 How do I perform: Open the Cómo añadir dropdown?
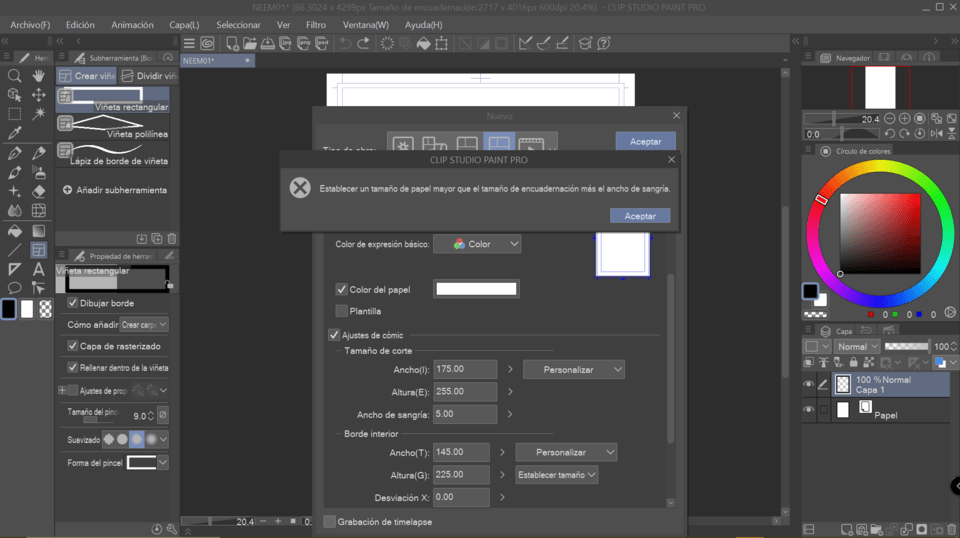tap(144, 324)
